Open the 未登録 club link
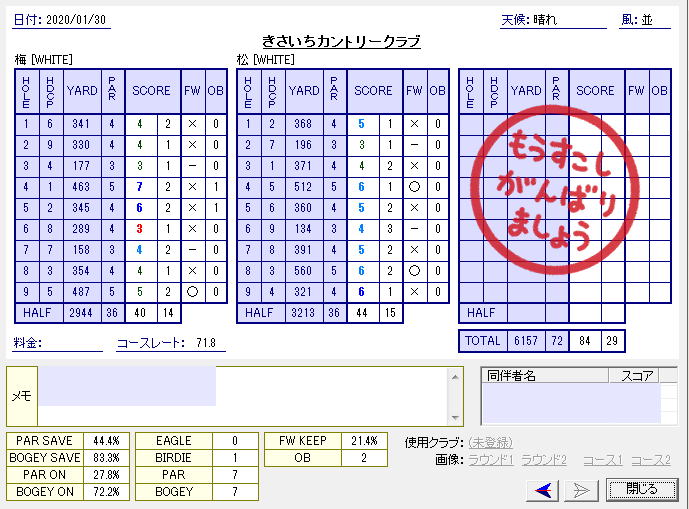 point(491,442)
